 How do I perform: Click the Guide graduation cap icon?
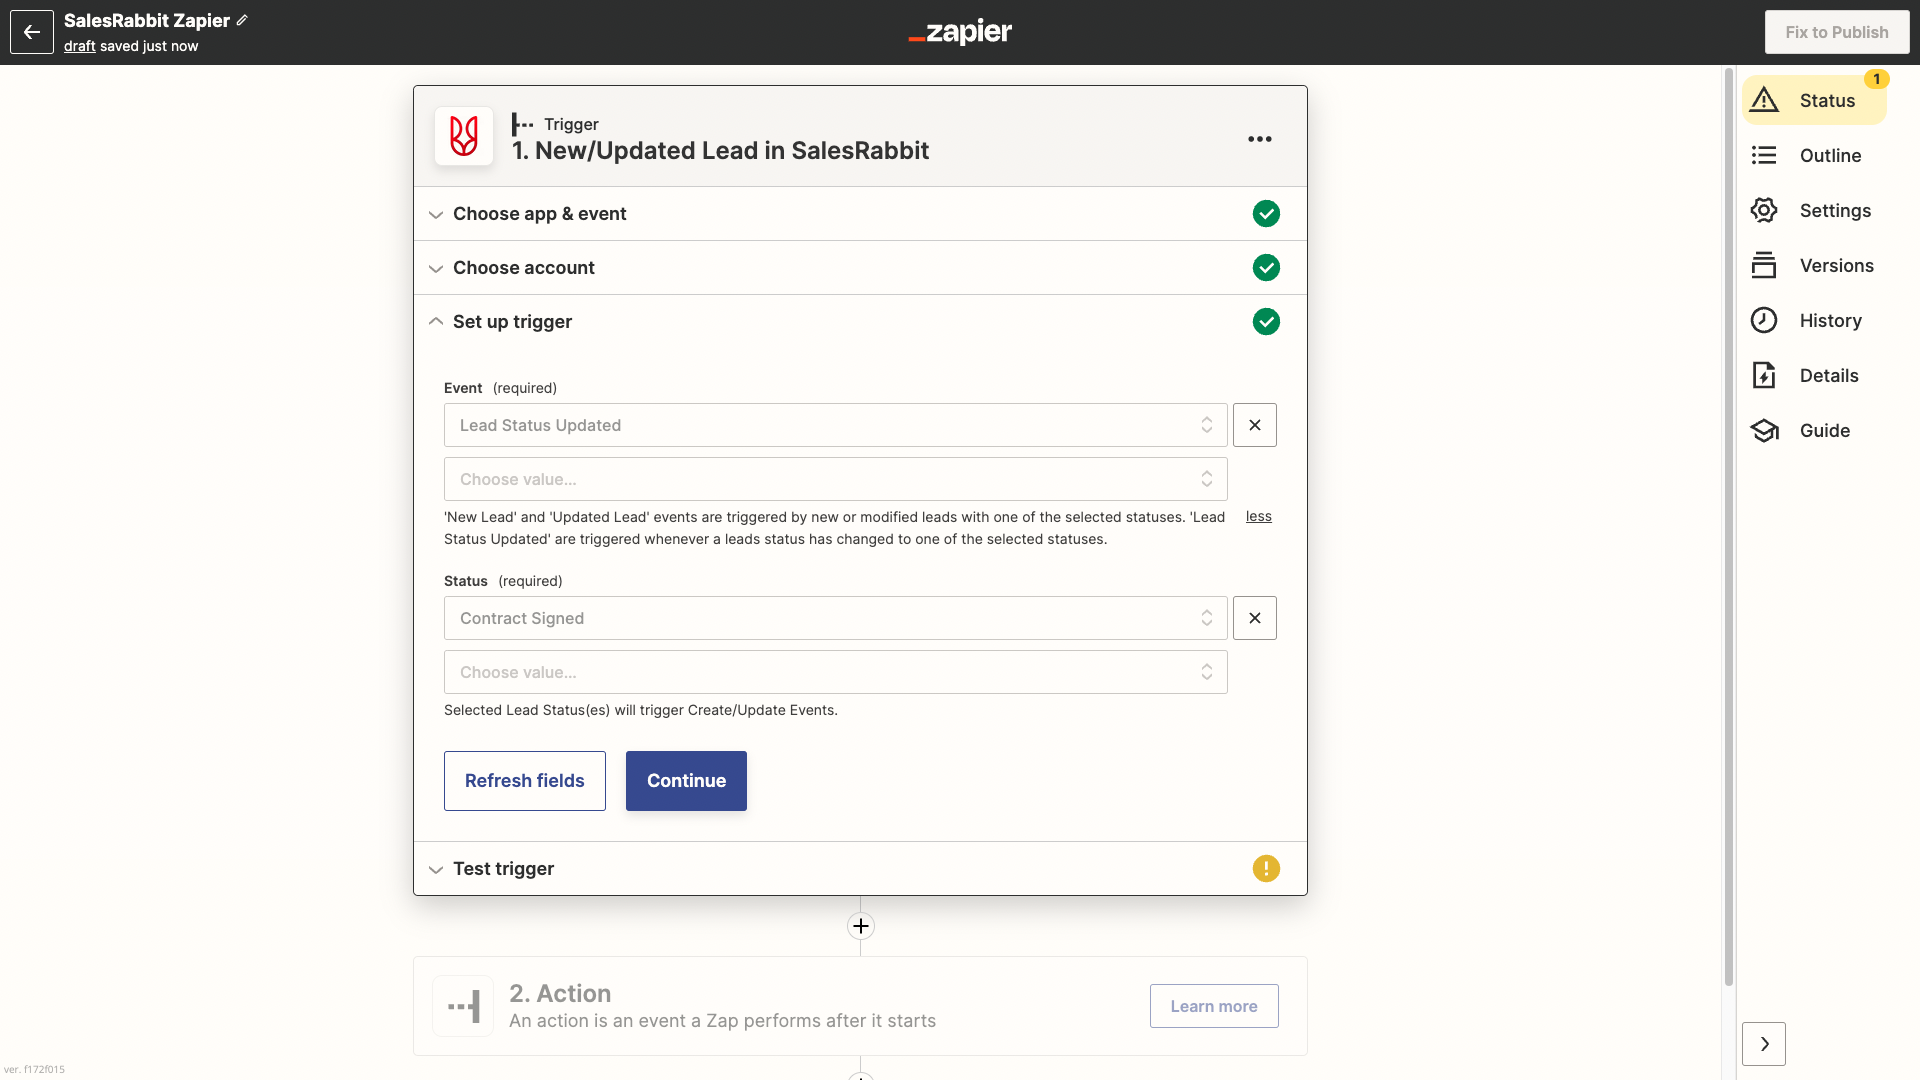point(1764,430)
